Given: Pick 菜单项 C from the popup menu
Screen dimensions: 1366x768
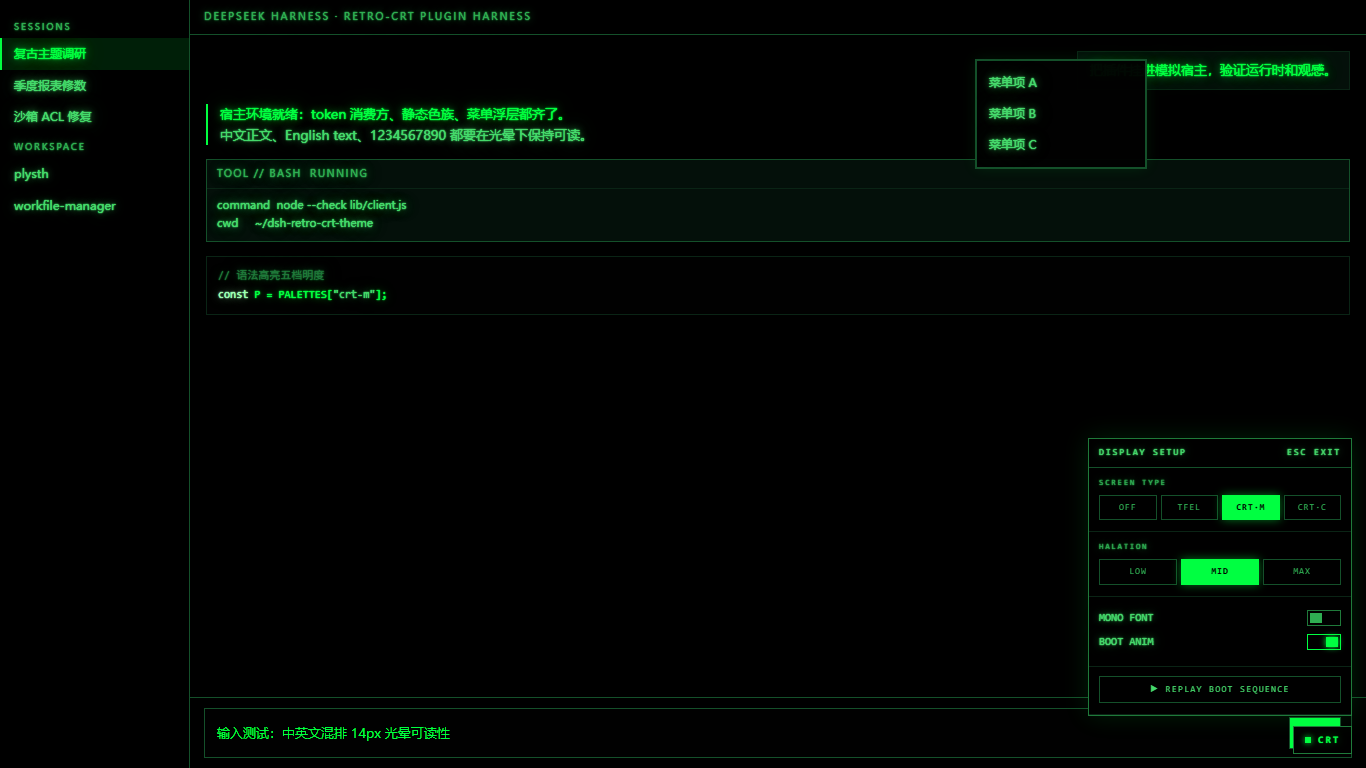Looking at the screenshot, I should point(1060,145).
